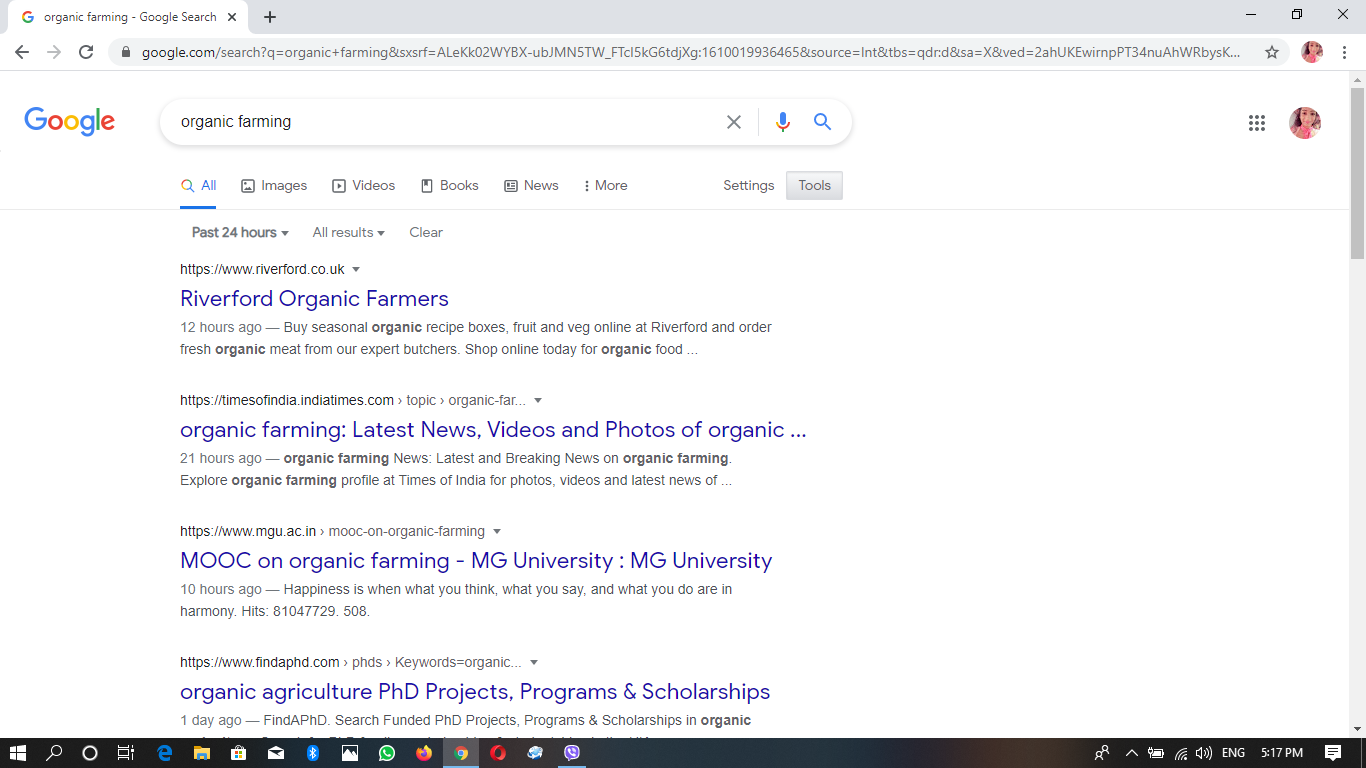Open Riverford Organic Farmers result

coord(314,298)
